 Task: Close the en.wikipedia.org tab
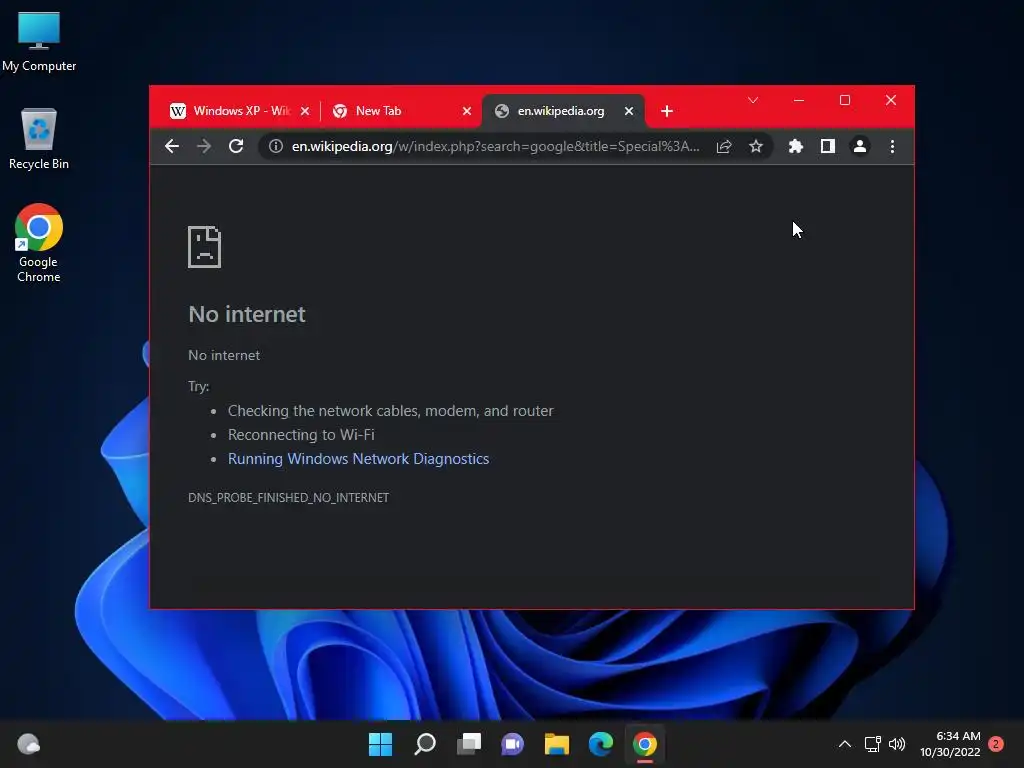click(x=629, y=111)
